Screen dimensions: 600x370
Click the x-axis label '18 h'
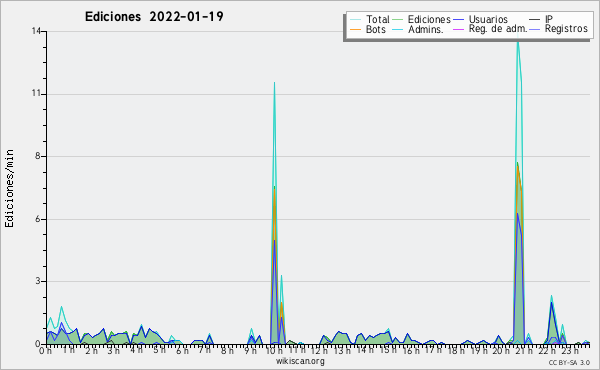point(456,351)
